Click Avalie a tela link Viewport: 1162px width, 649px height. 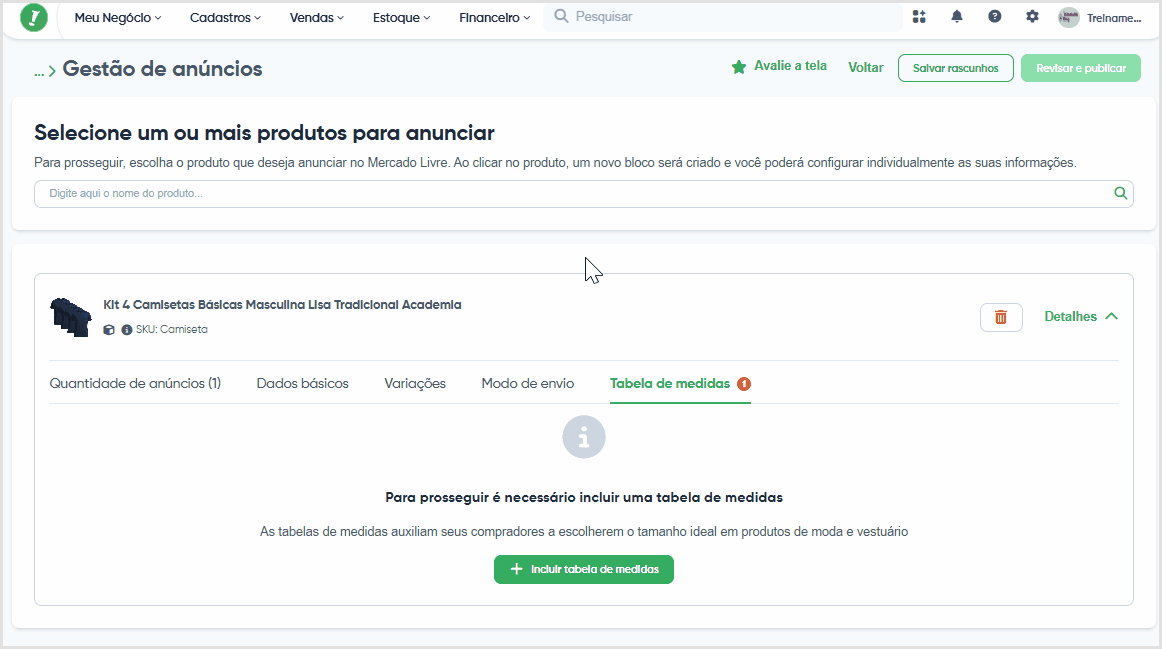tap(790, 66)
